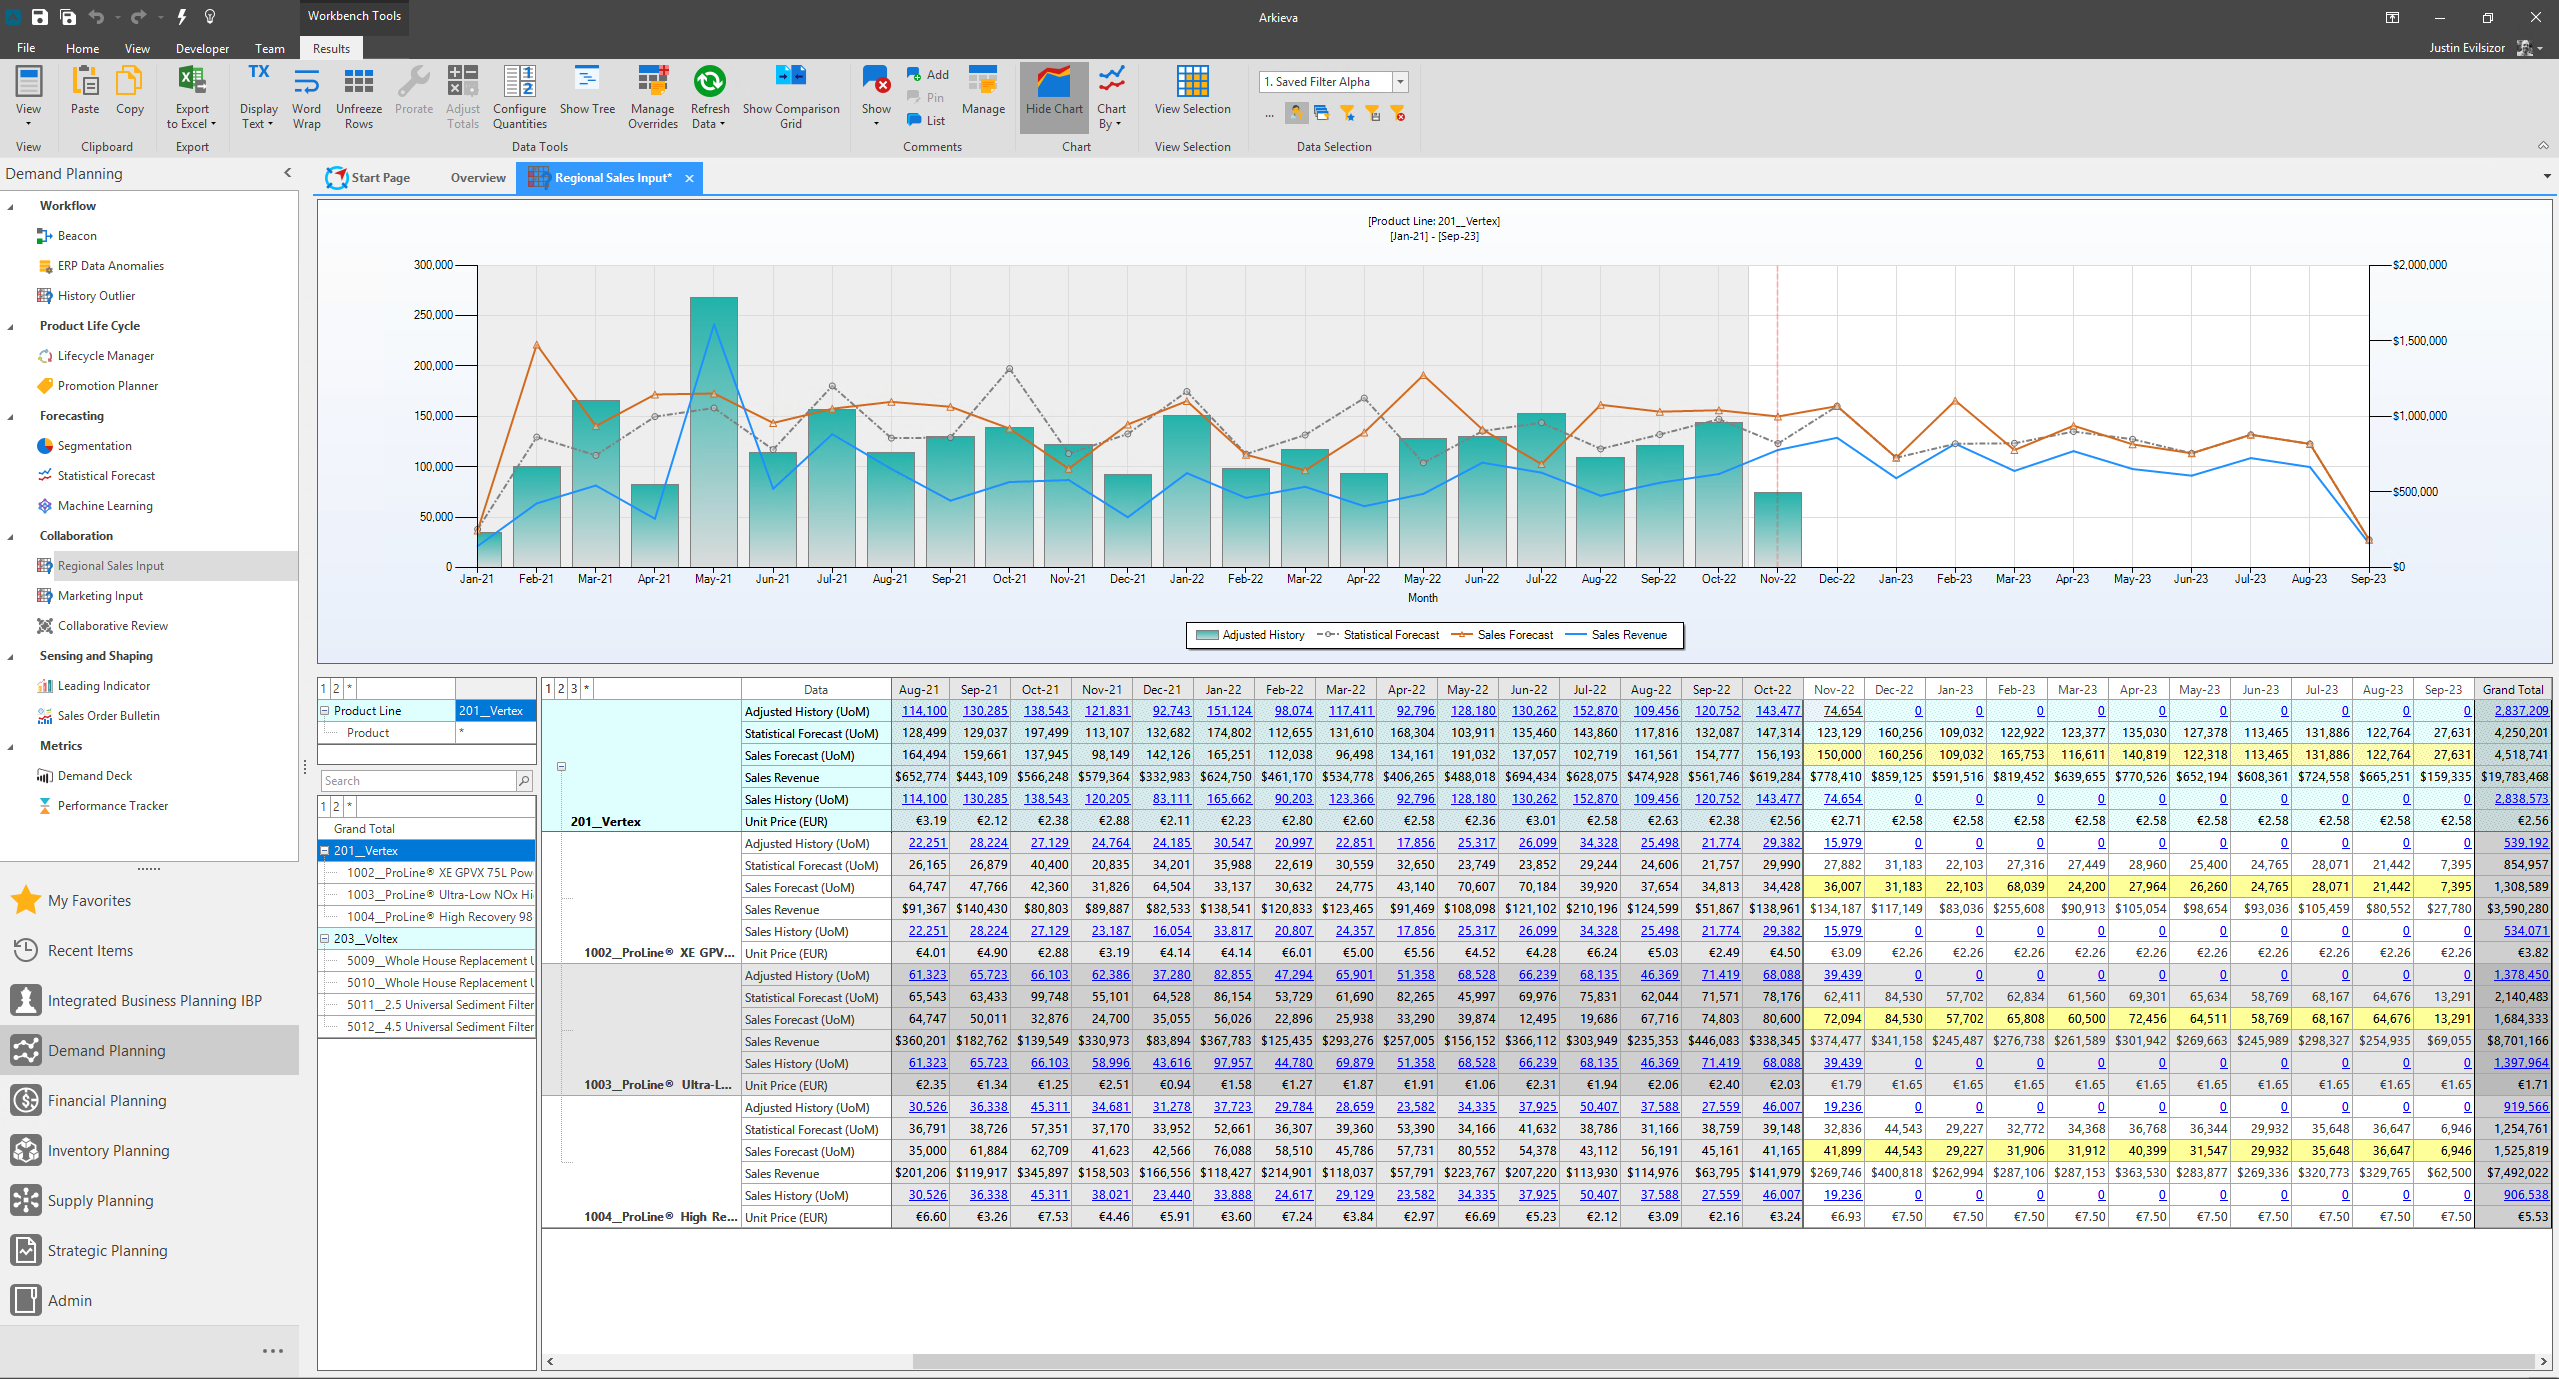Image resolution: width=2559 pixels, height=1379 pixels.
Task: Collapse the 203__Voltex product group
Action: pos(325,938)
